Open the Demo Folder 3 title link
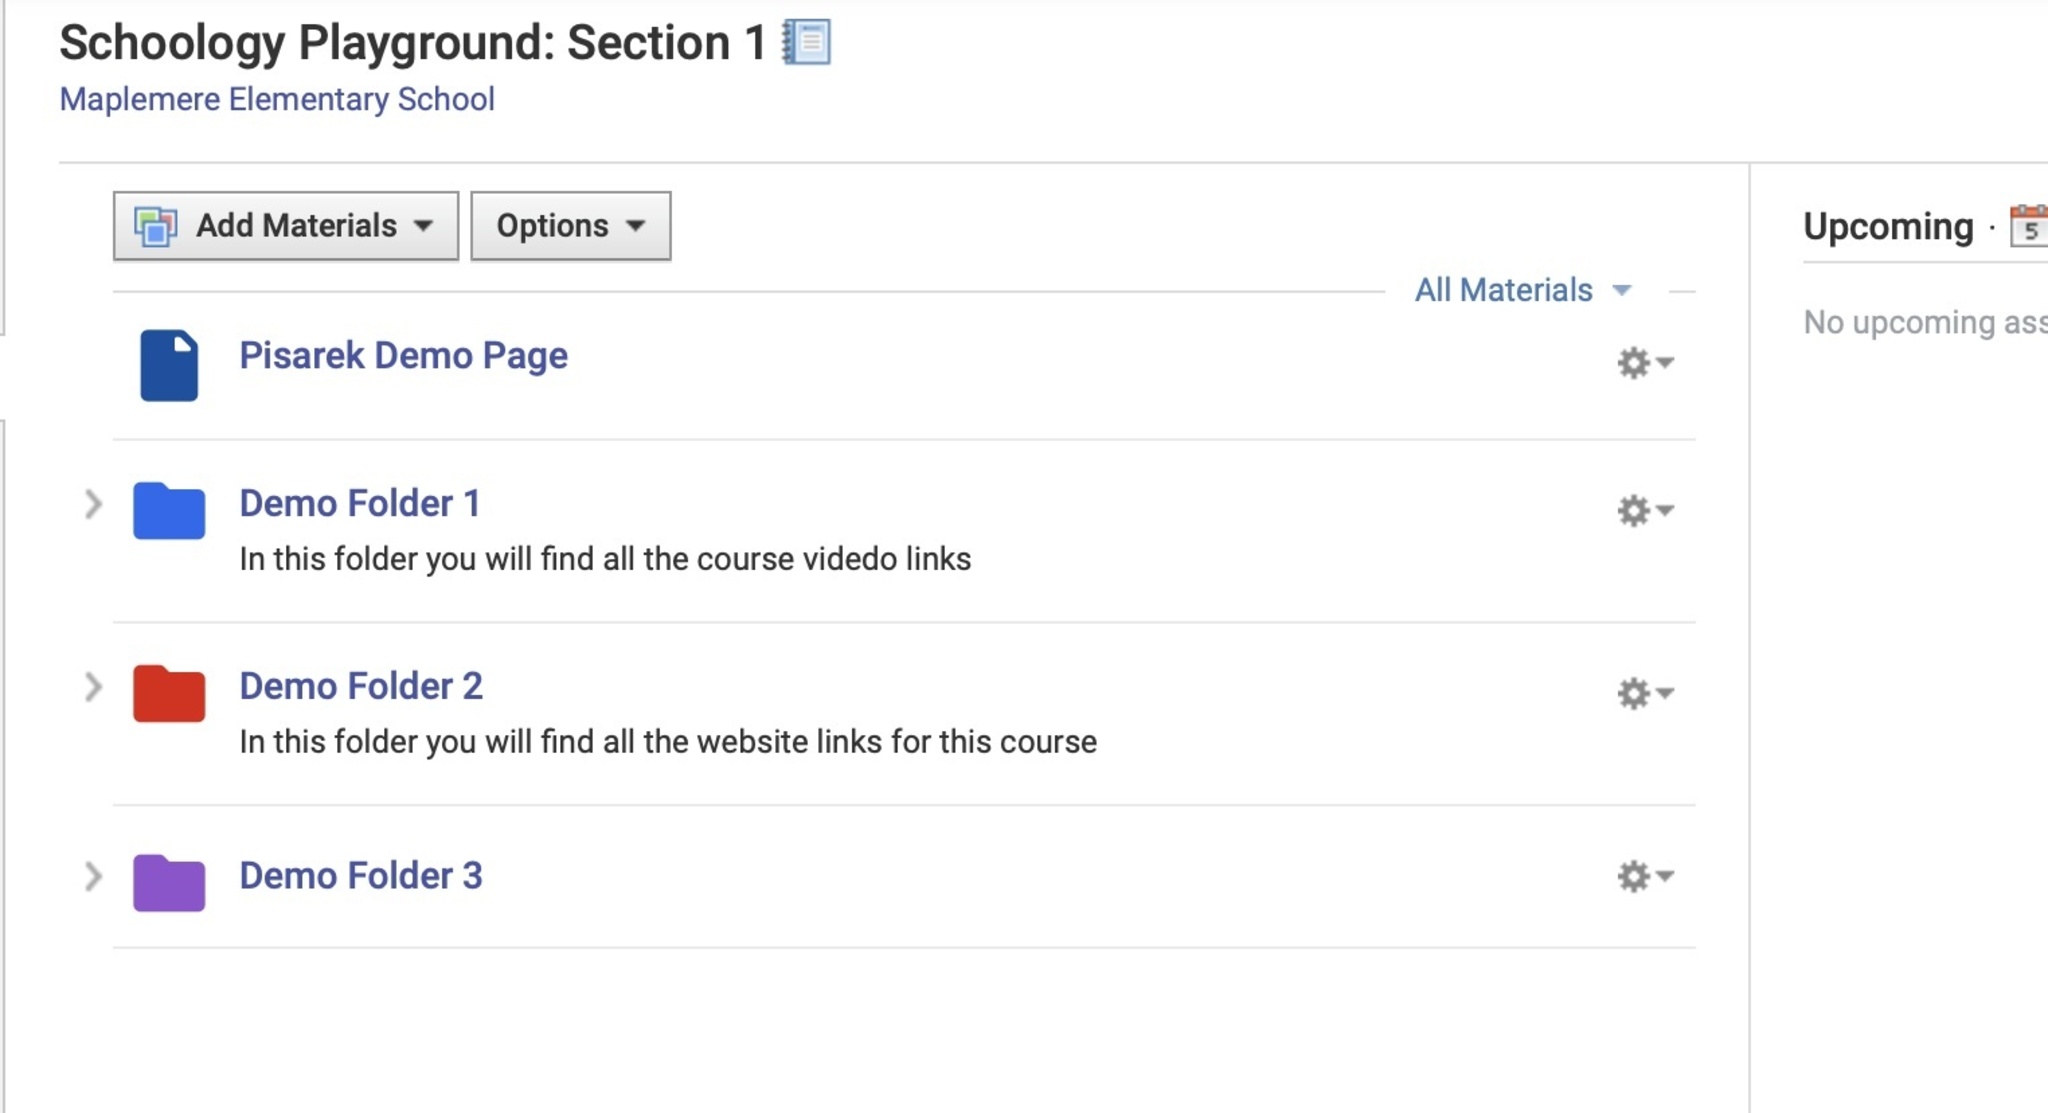2048x1113 pixels. (361, 875)
